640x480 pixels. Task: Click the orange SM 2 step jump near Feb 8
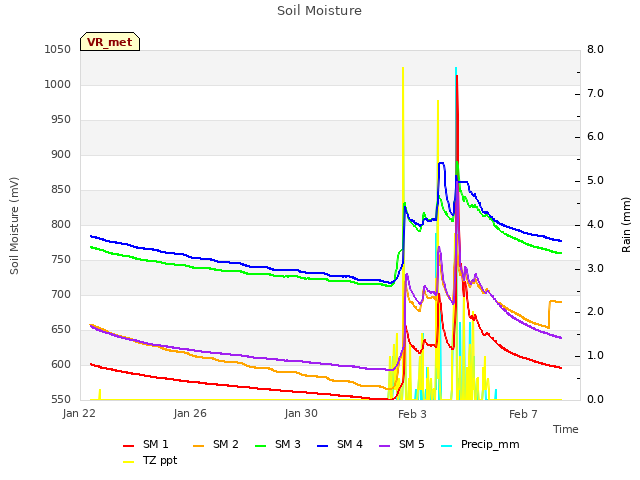(x=549, y=314)
